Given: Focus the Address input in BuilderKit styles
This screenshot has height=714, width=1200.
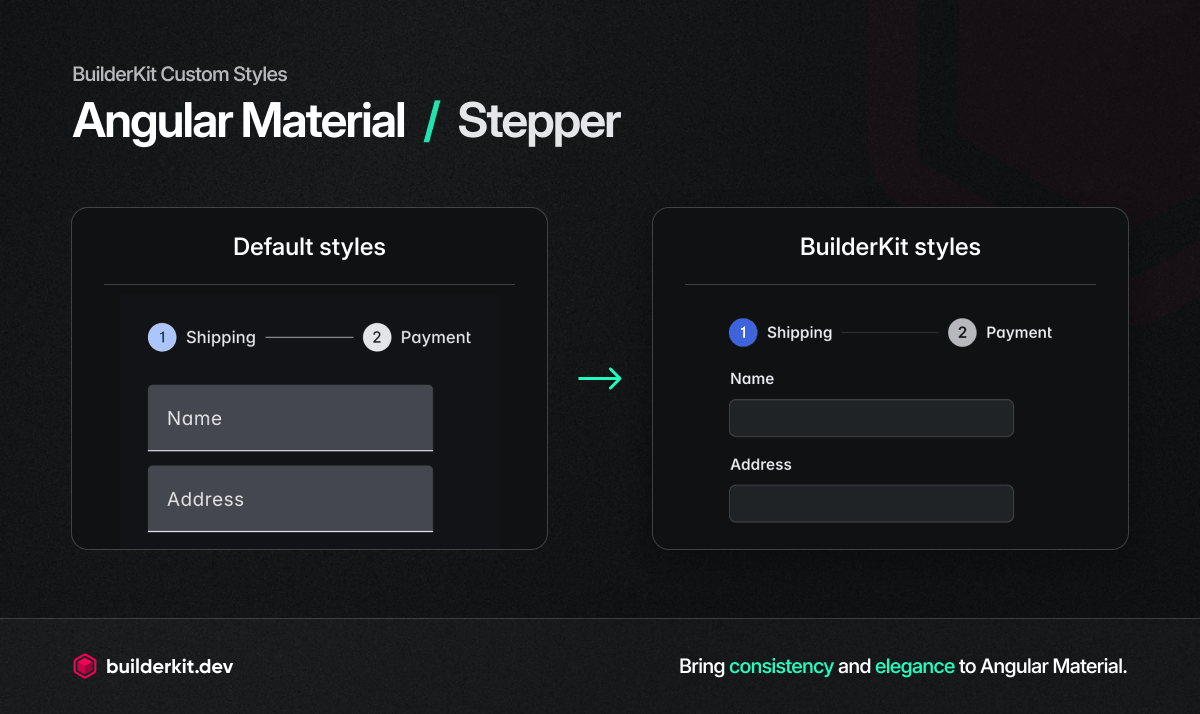Looking at the screenshot, I should 871,503.
